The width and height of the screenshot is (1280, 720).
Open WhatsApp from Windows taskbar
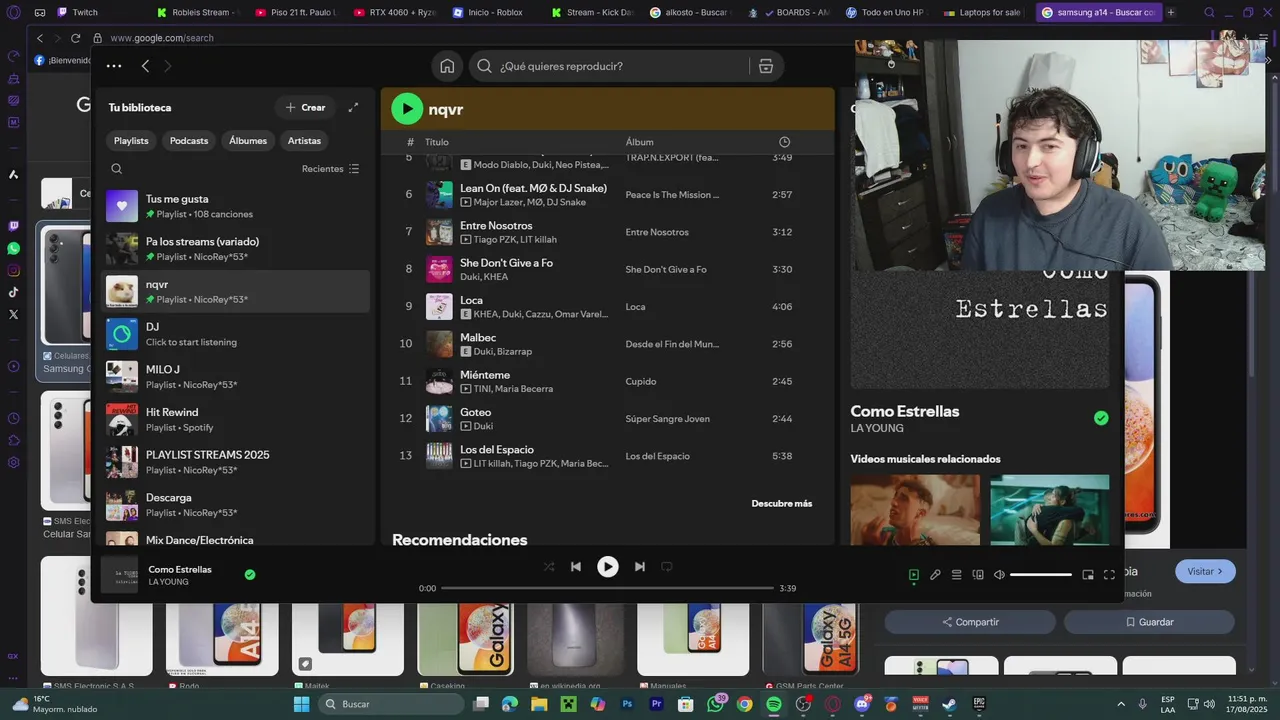[x=715, y=704]
